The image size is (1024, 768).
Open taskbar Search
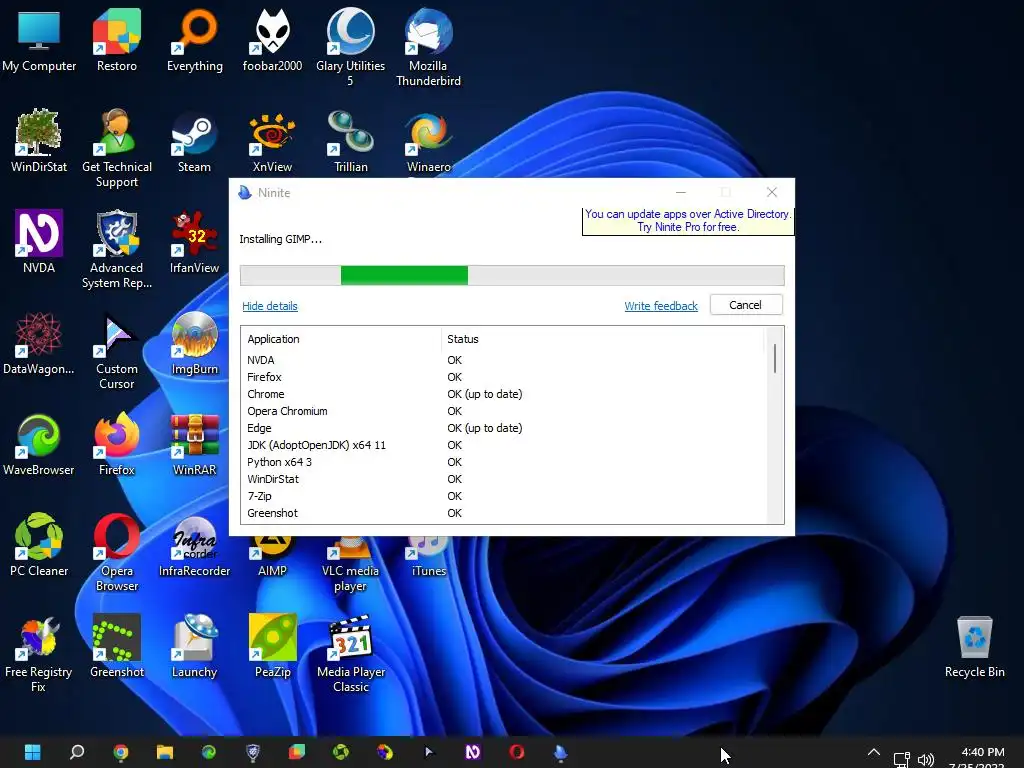point(76,752)
